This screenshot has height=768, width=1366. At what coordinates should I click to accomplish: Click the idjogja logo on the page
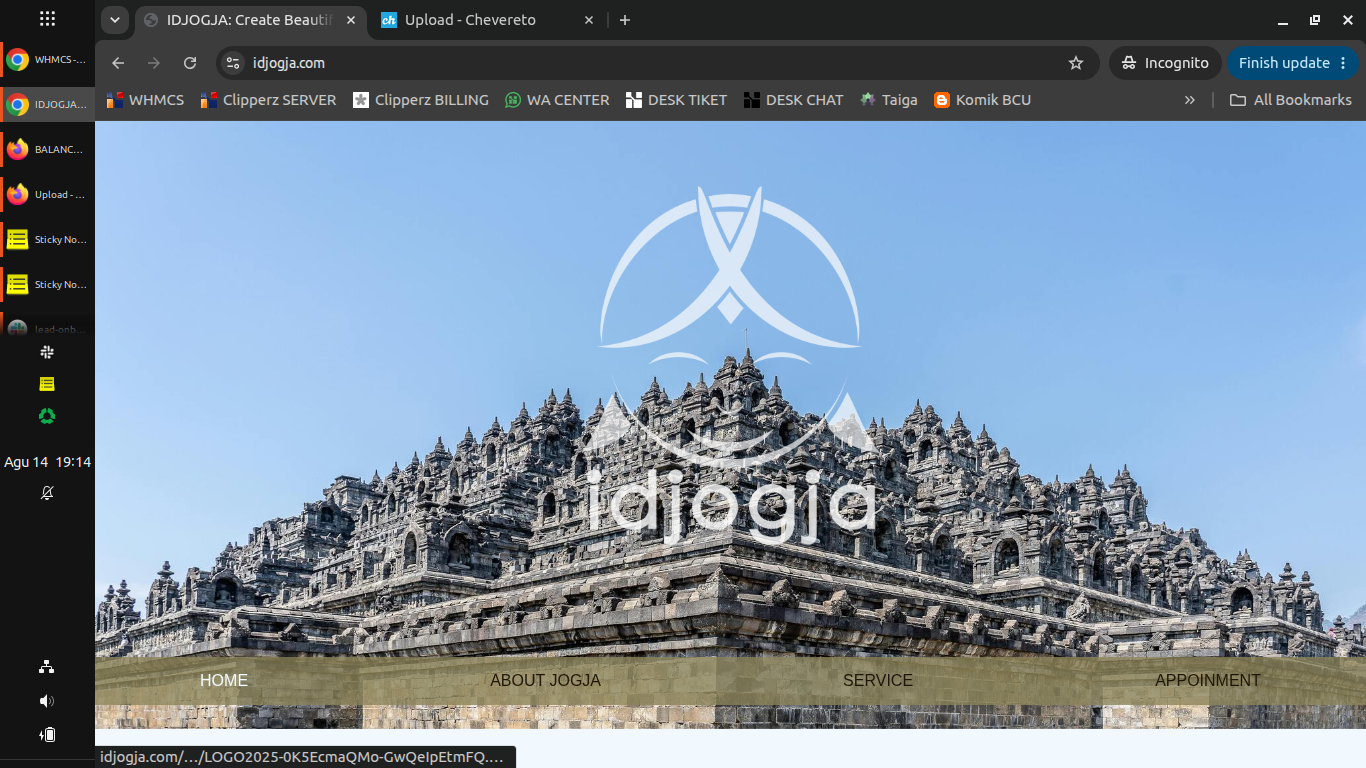(x=731, y=366)
